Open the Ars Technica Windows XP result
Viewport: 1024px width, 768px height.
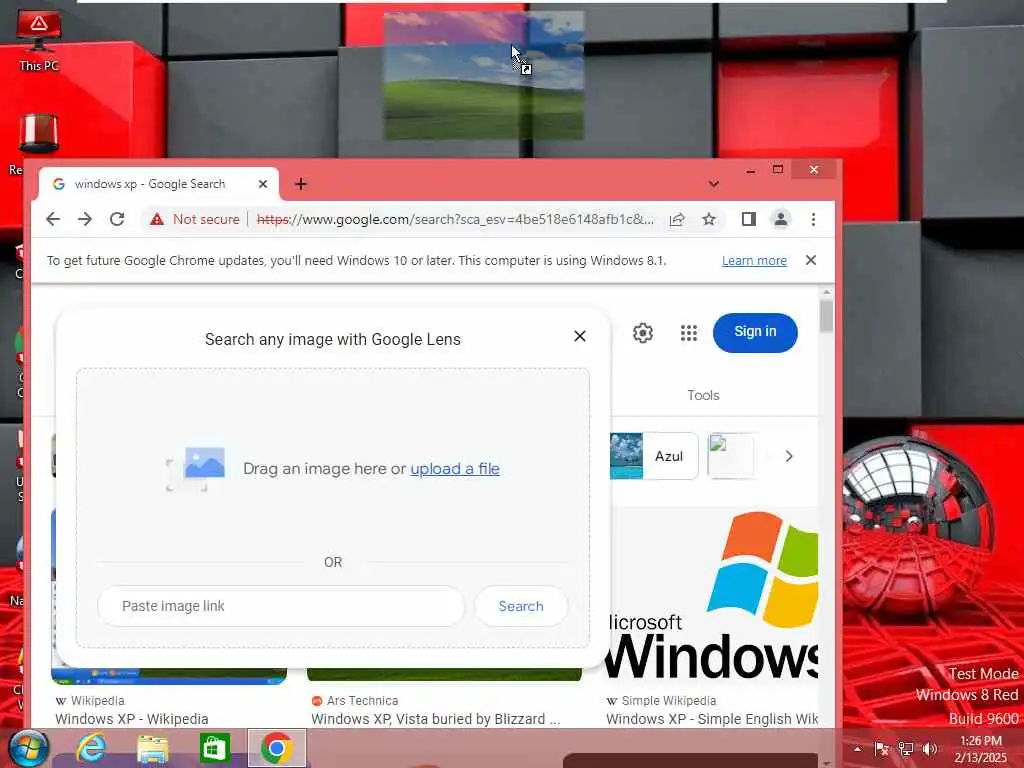(436, 718)
